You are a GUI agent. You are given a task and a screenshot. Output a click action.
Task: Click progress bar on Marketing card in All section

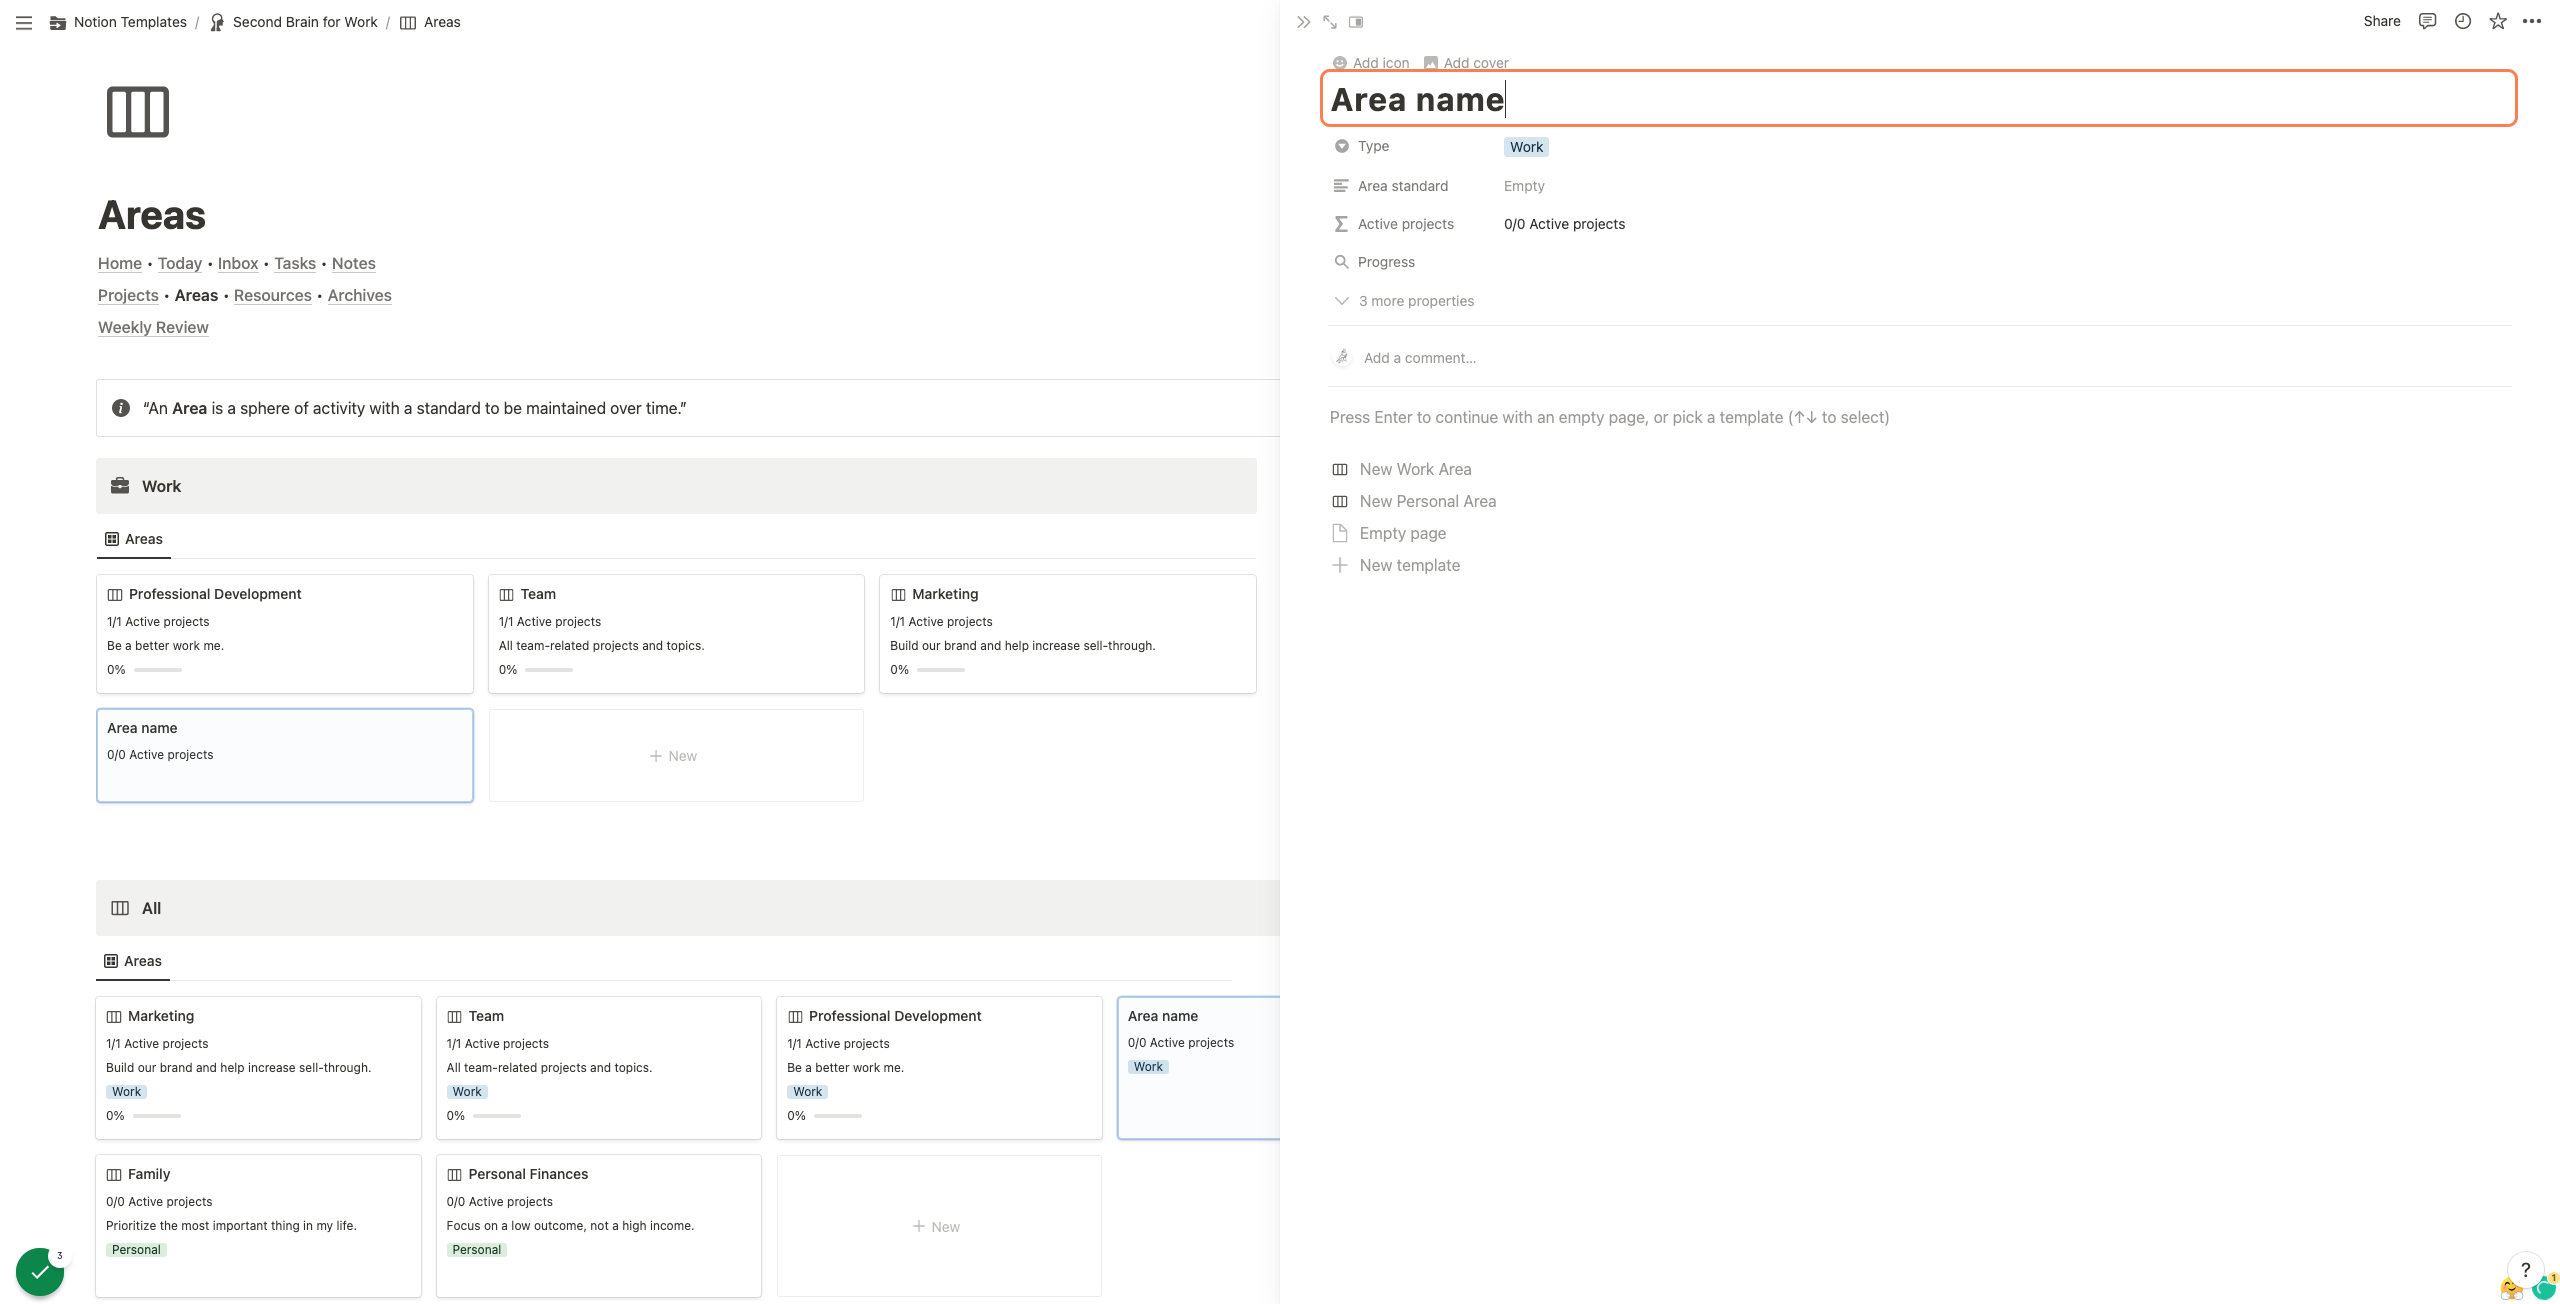(x=157, y=1116)
